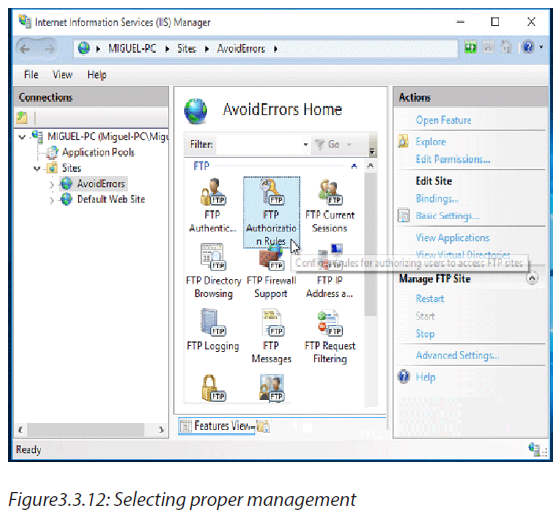This screenshot has height=512, width=558.
Task: Select FTP Authorization Rules icon
Action: [x=272, y=212]
